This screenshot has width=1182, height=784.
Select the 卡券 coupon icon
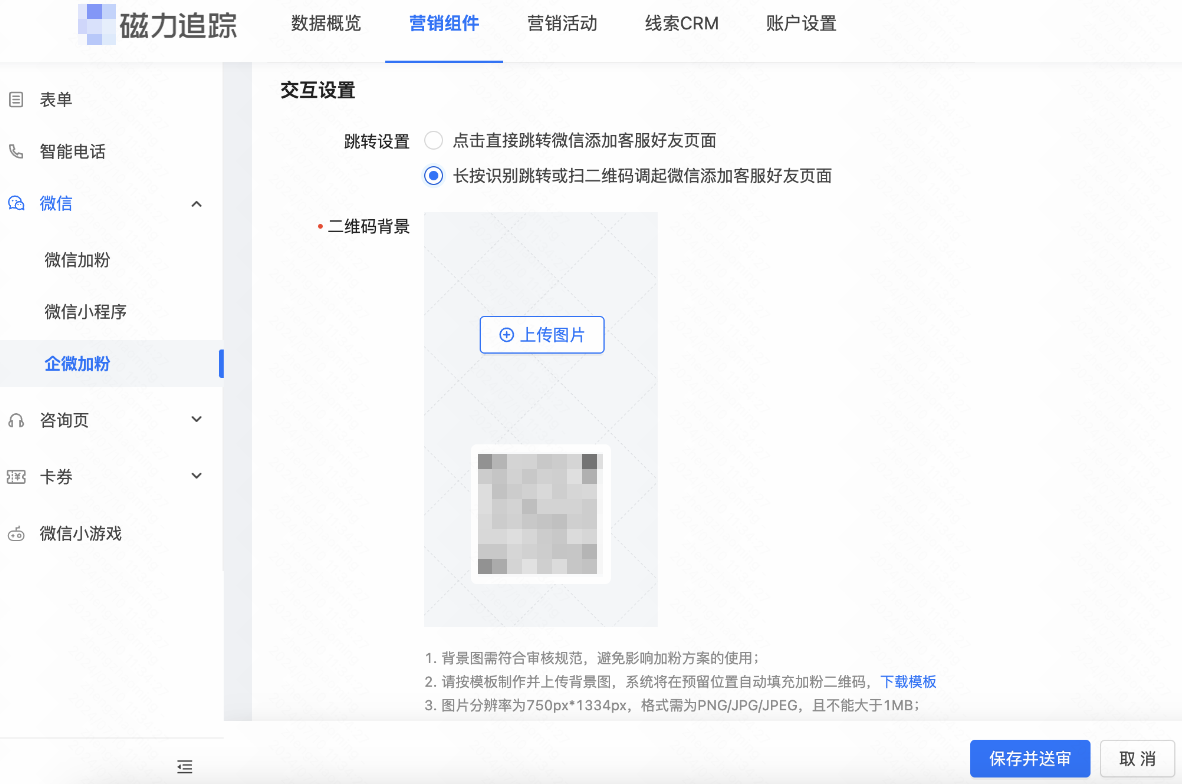point(15,476)
